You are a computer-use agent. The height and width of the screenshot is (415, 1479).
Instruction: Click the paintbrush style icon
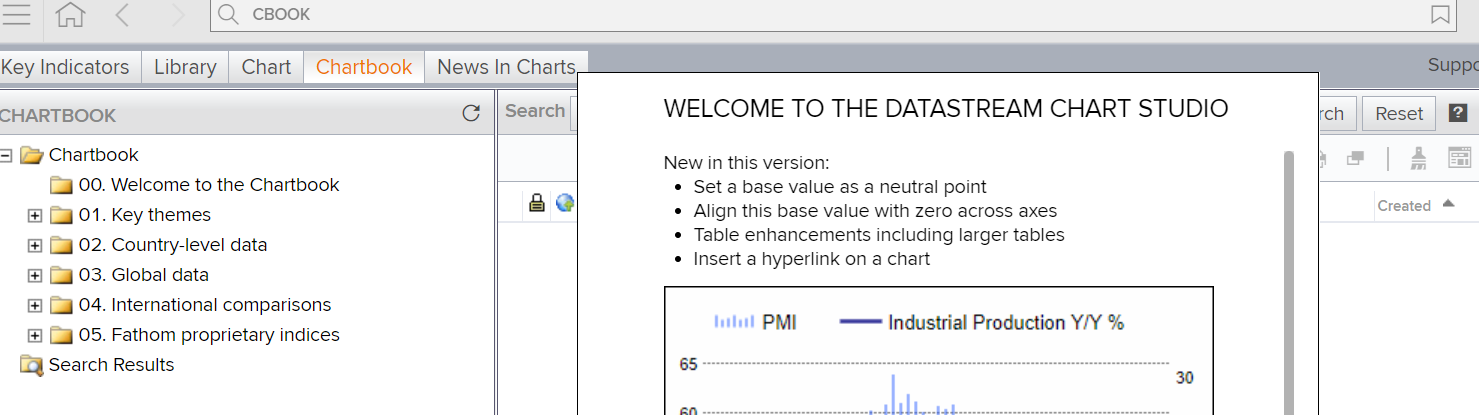[x=1418, y=158]
